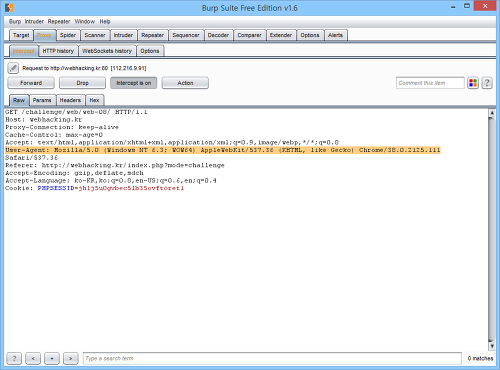Select the Proxy tab

[x=44, y=35]
